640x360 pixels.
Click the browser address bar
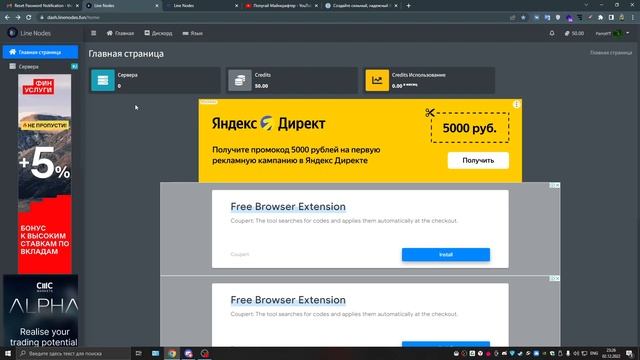coord(269,18)
